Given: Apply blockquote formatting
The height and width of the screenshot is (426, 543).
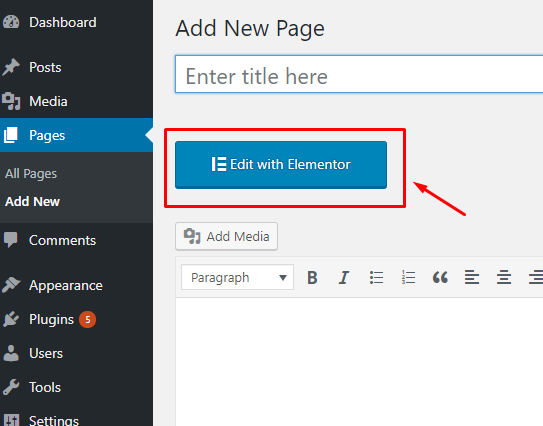Looking at the screenshot, I should pos(440,277).
